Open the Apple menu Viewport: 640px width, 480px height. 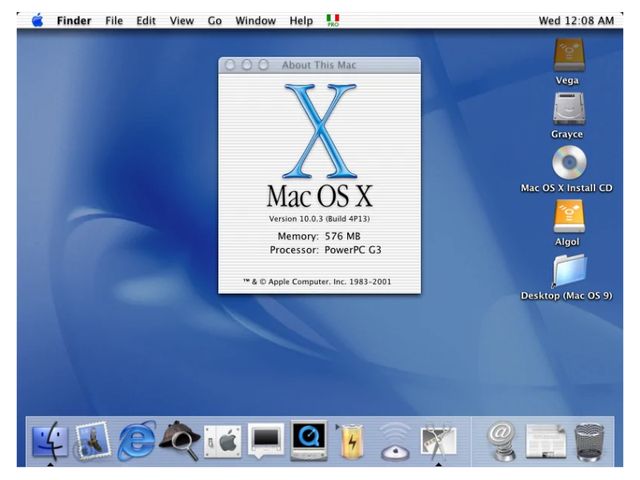pyautogui.click(x=37, y=20)
